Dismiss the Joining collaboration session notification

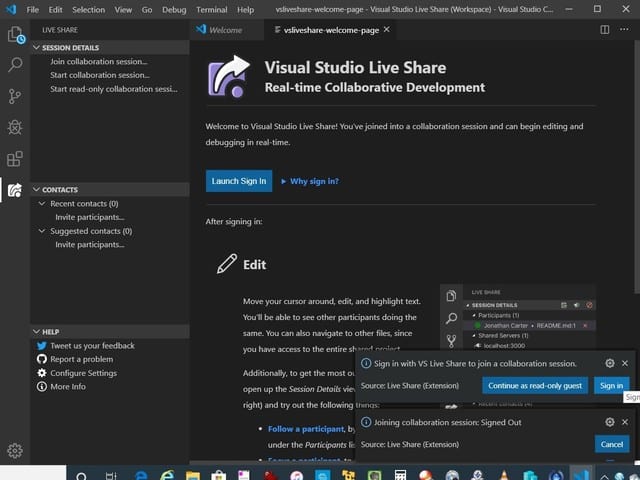click(625, 422)
